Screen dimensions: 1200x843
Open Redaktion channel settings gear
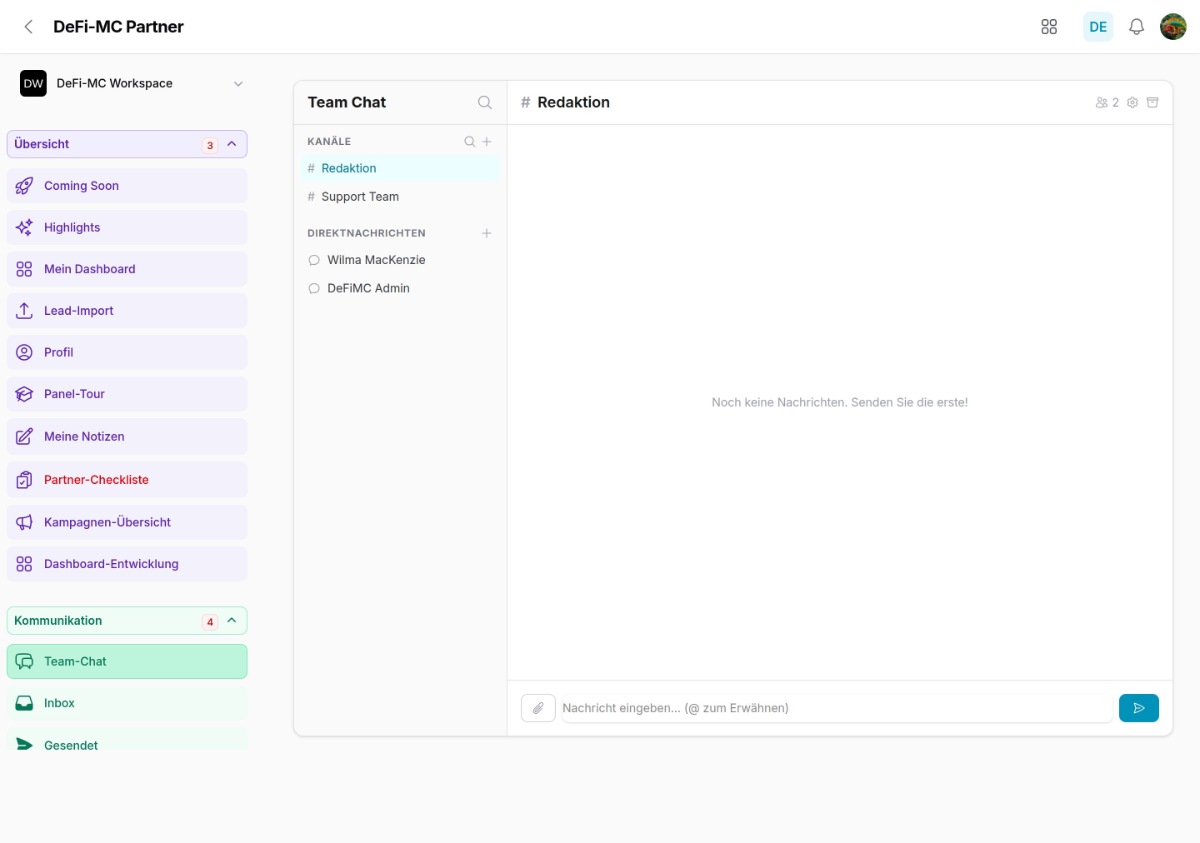(x=1132, y=102)
